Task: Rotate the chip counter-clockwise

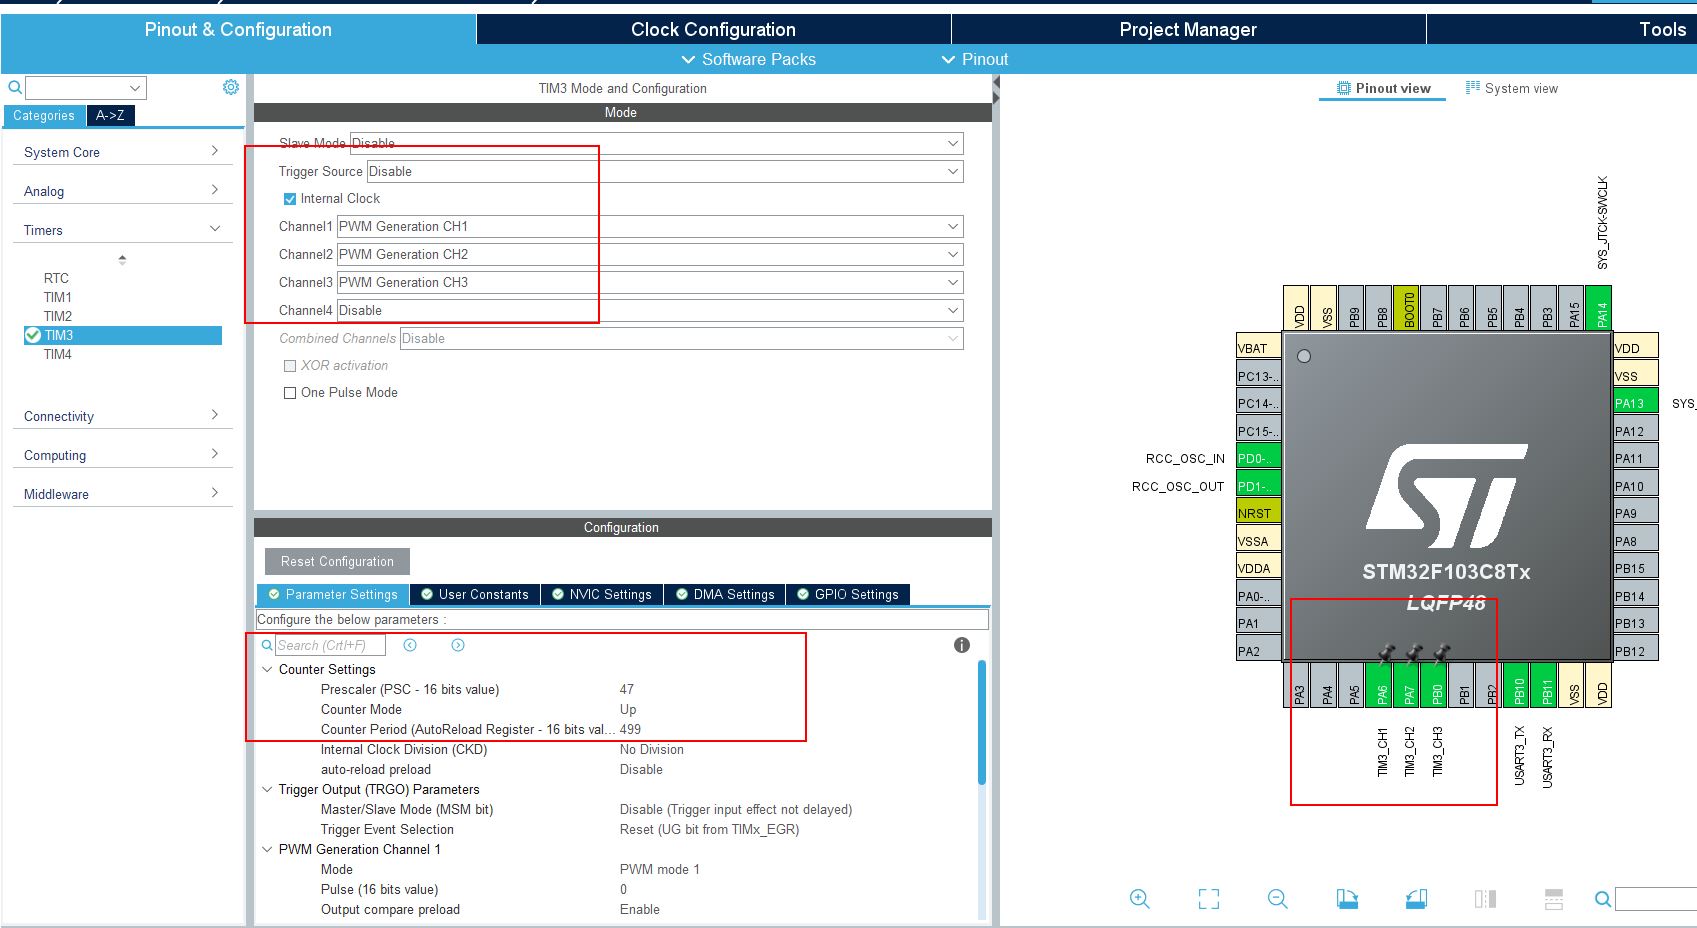Action: [x=1416, y=899]
